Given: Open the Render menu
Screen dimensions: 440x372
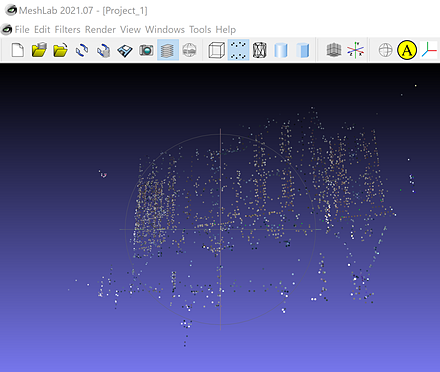Looking at the screenshot, I should pos(100,30).
